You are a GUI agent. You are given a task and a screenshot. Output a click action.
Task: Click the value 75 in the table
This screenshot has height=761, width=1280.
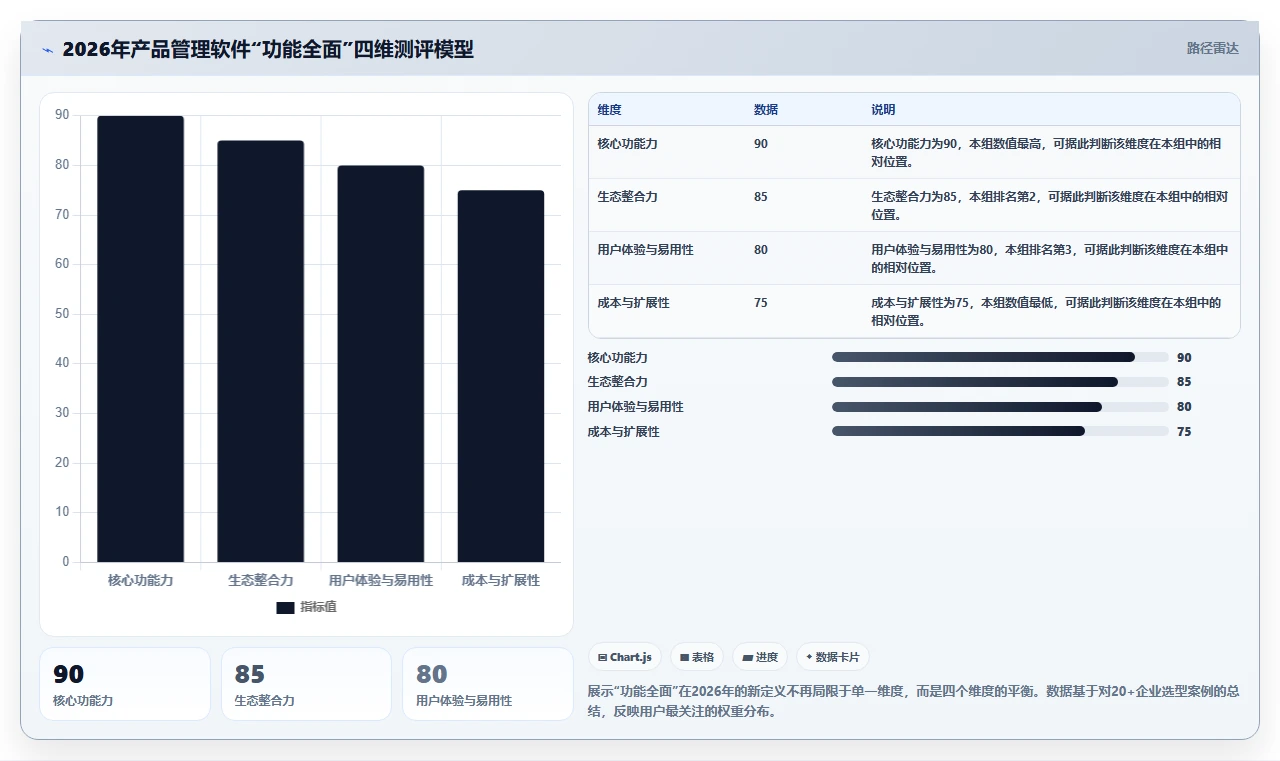761,303
